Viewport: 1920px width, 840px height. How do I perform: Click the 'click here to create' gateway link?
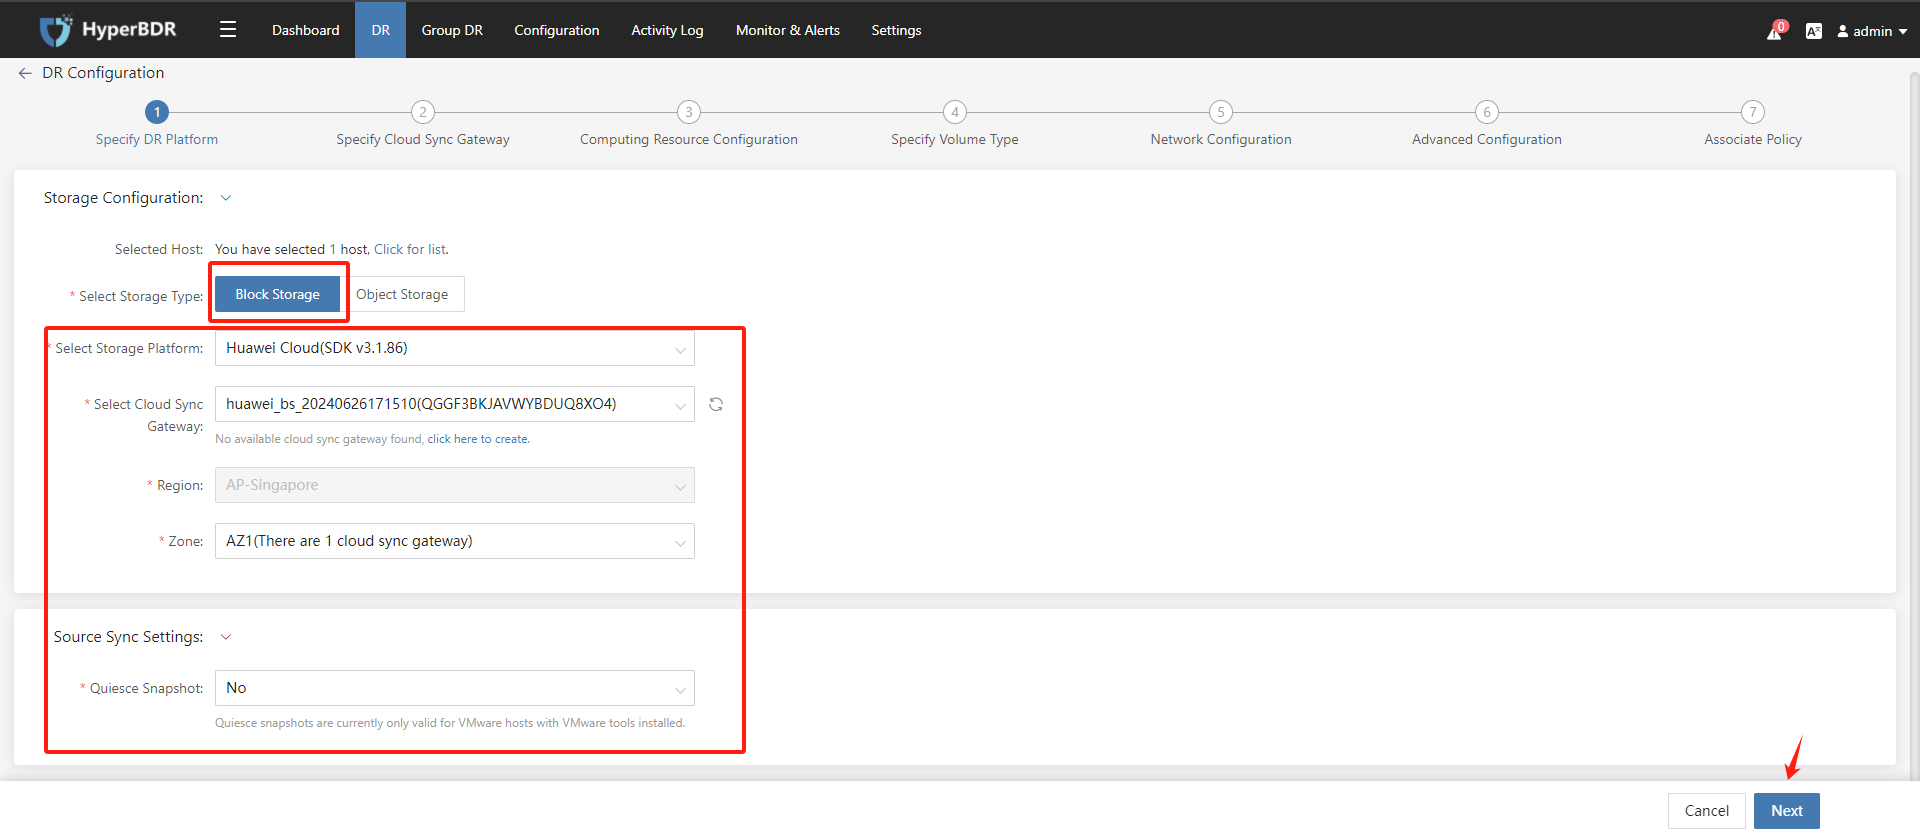click(478, 439)
